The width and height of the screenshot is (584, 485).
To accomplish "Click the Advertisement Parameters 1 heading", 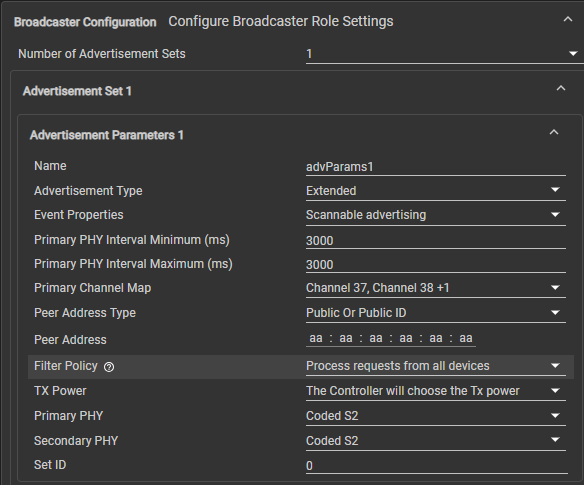I will 107,135.
